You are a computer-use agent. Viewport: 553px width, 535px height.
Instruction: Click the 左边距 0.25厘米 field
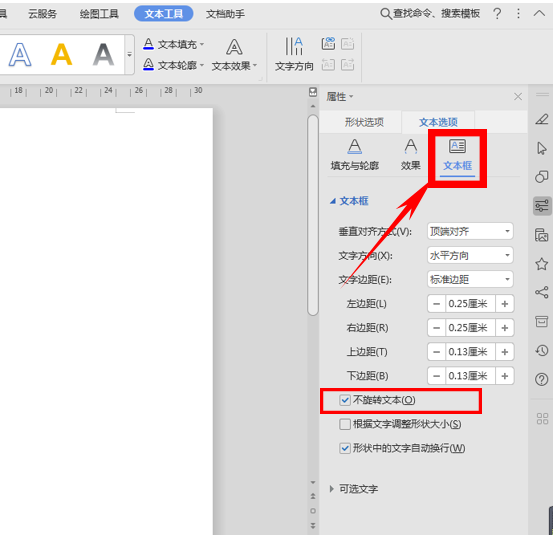coord(470,304)
